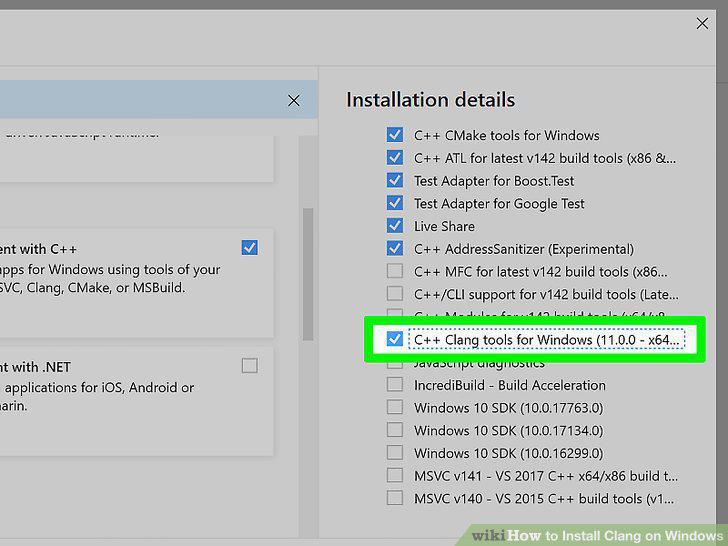Uncheck C++ AddressSanitizer (Experimental)
The width and height of the screenshot is (728, 546).
(x=395, y=249)
